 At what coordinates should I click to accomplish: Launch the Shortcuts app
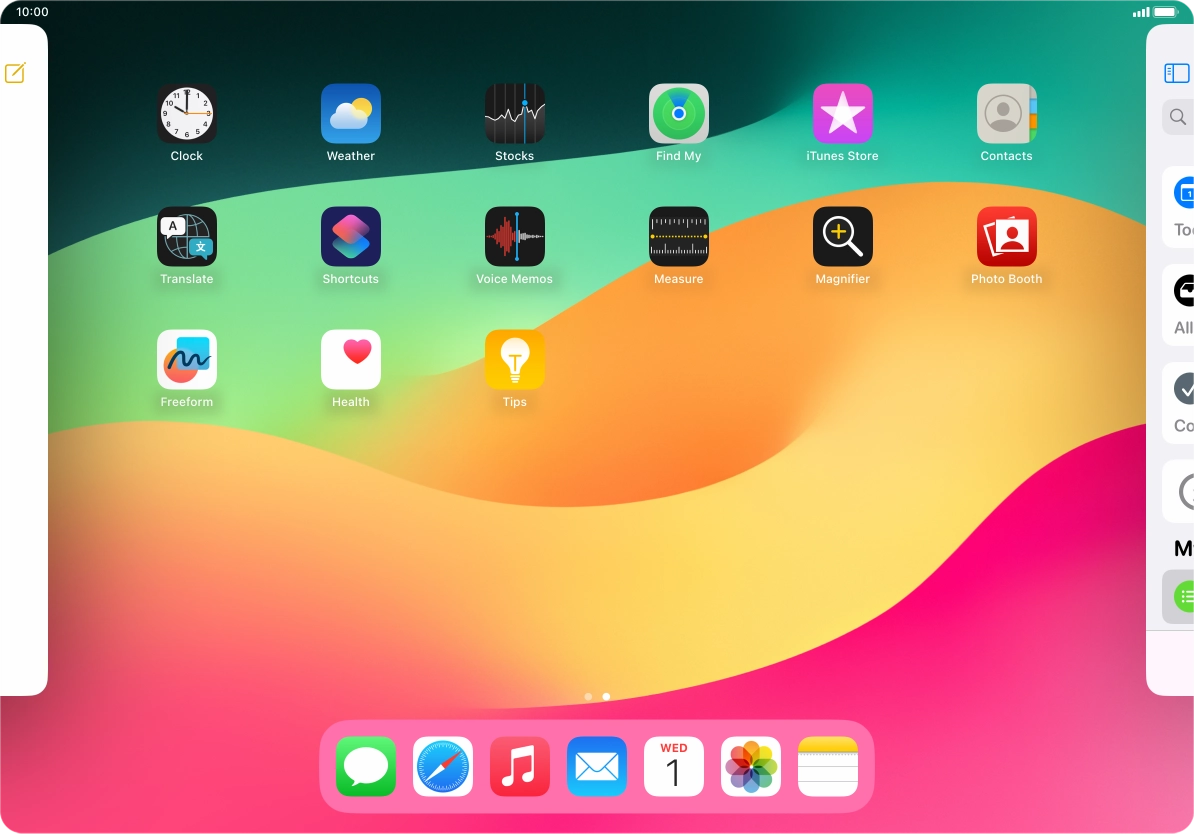351,237
